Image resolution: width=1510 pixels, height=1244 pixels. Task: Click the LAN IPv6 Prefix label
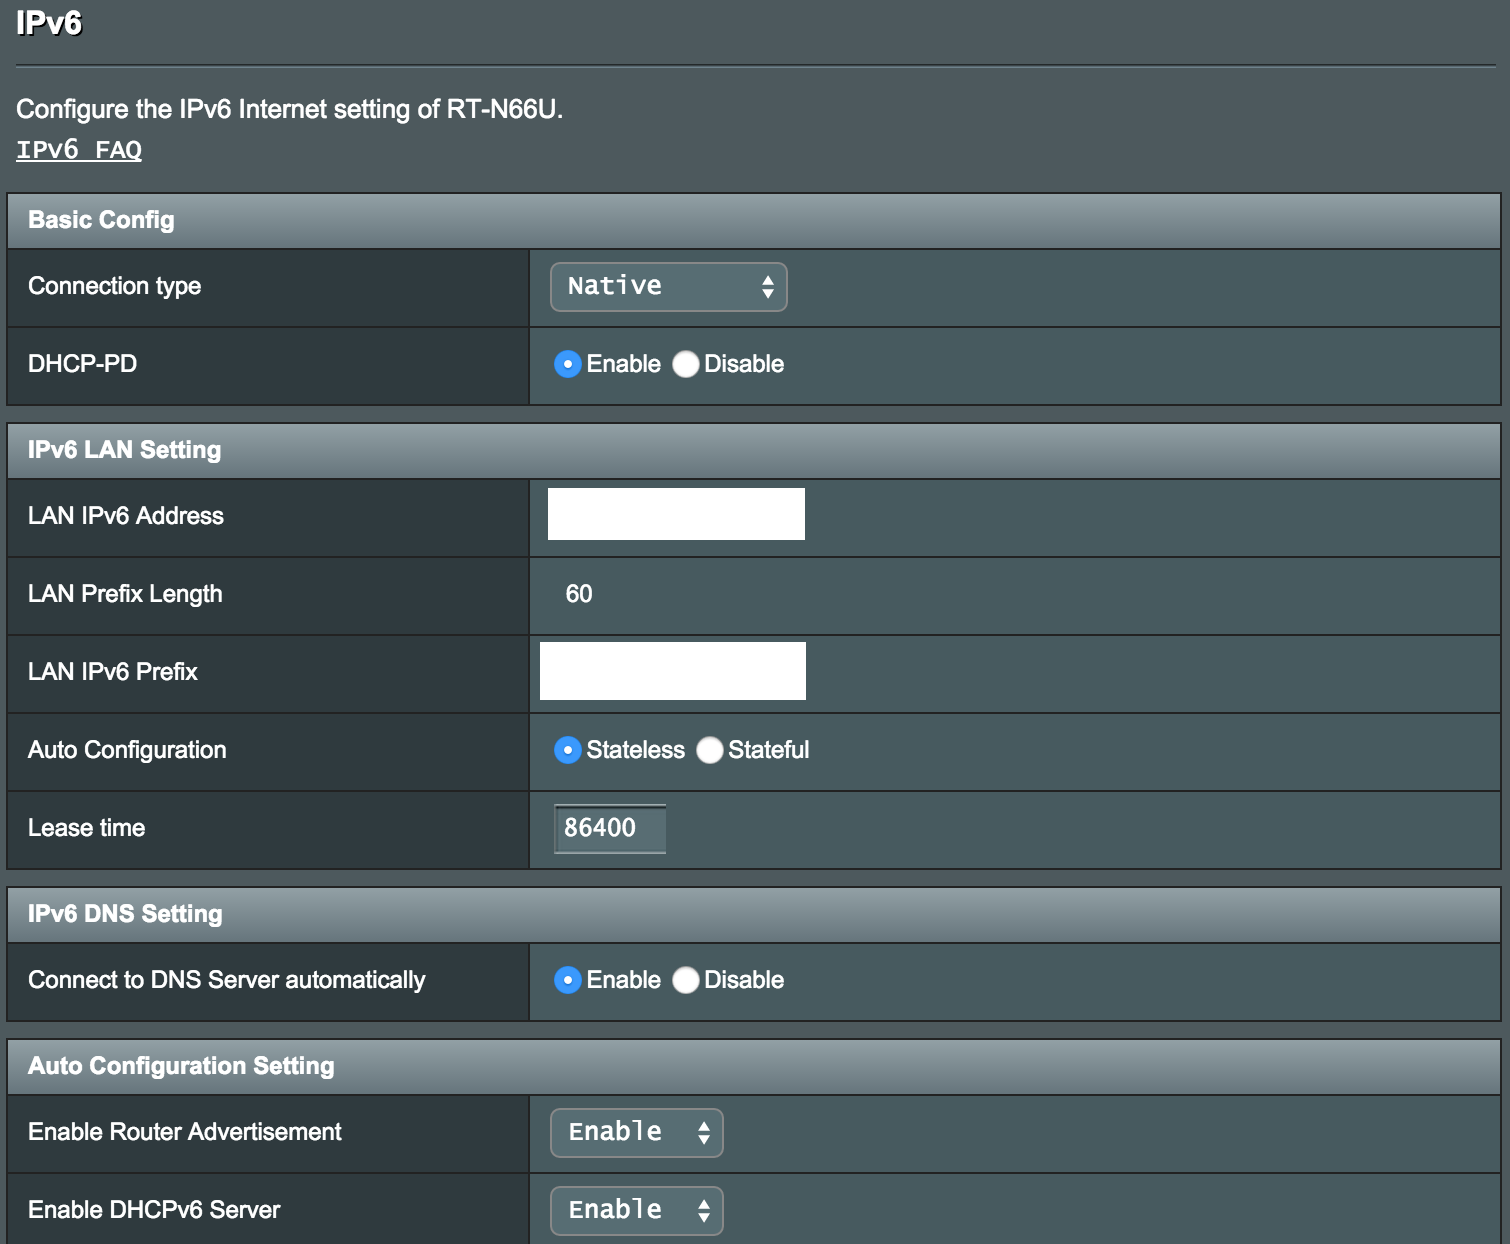point(113,672)
